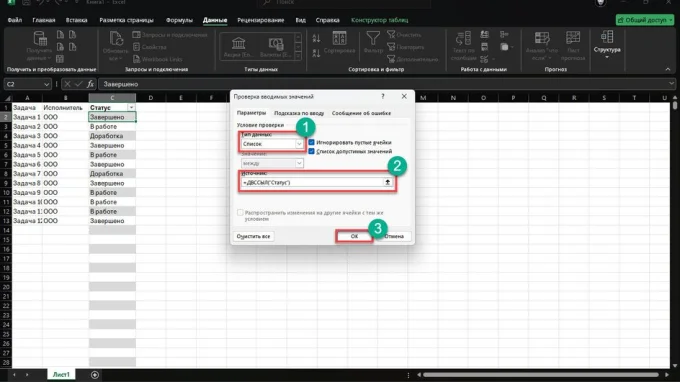The image size is (680, 382).
Task: Switch to the Формулы ribbon tab
Action: tap(179, 20)
